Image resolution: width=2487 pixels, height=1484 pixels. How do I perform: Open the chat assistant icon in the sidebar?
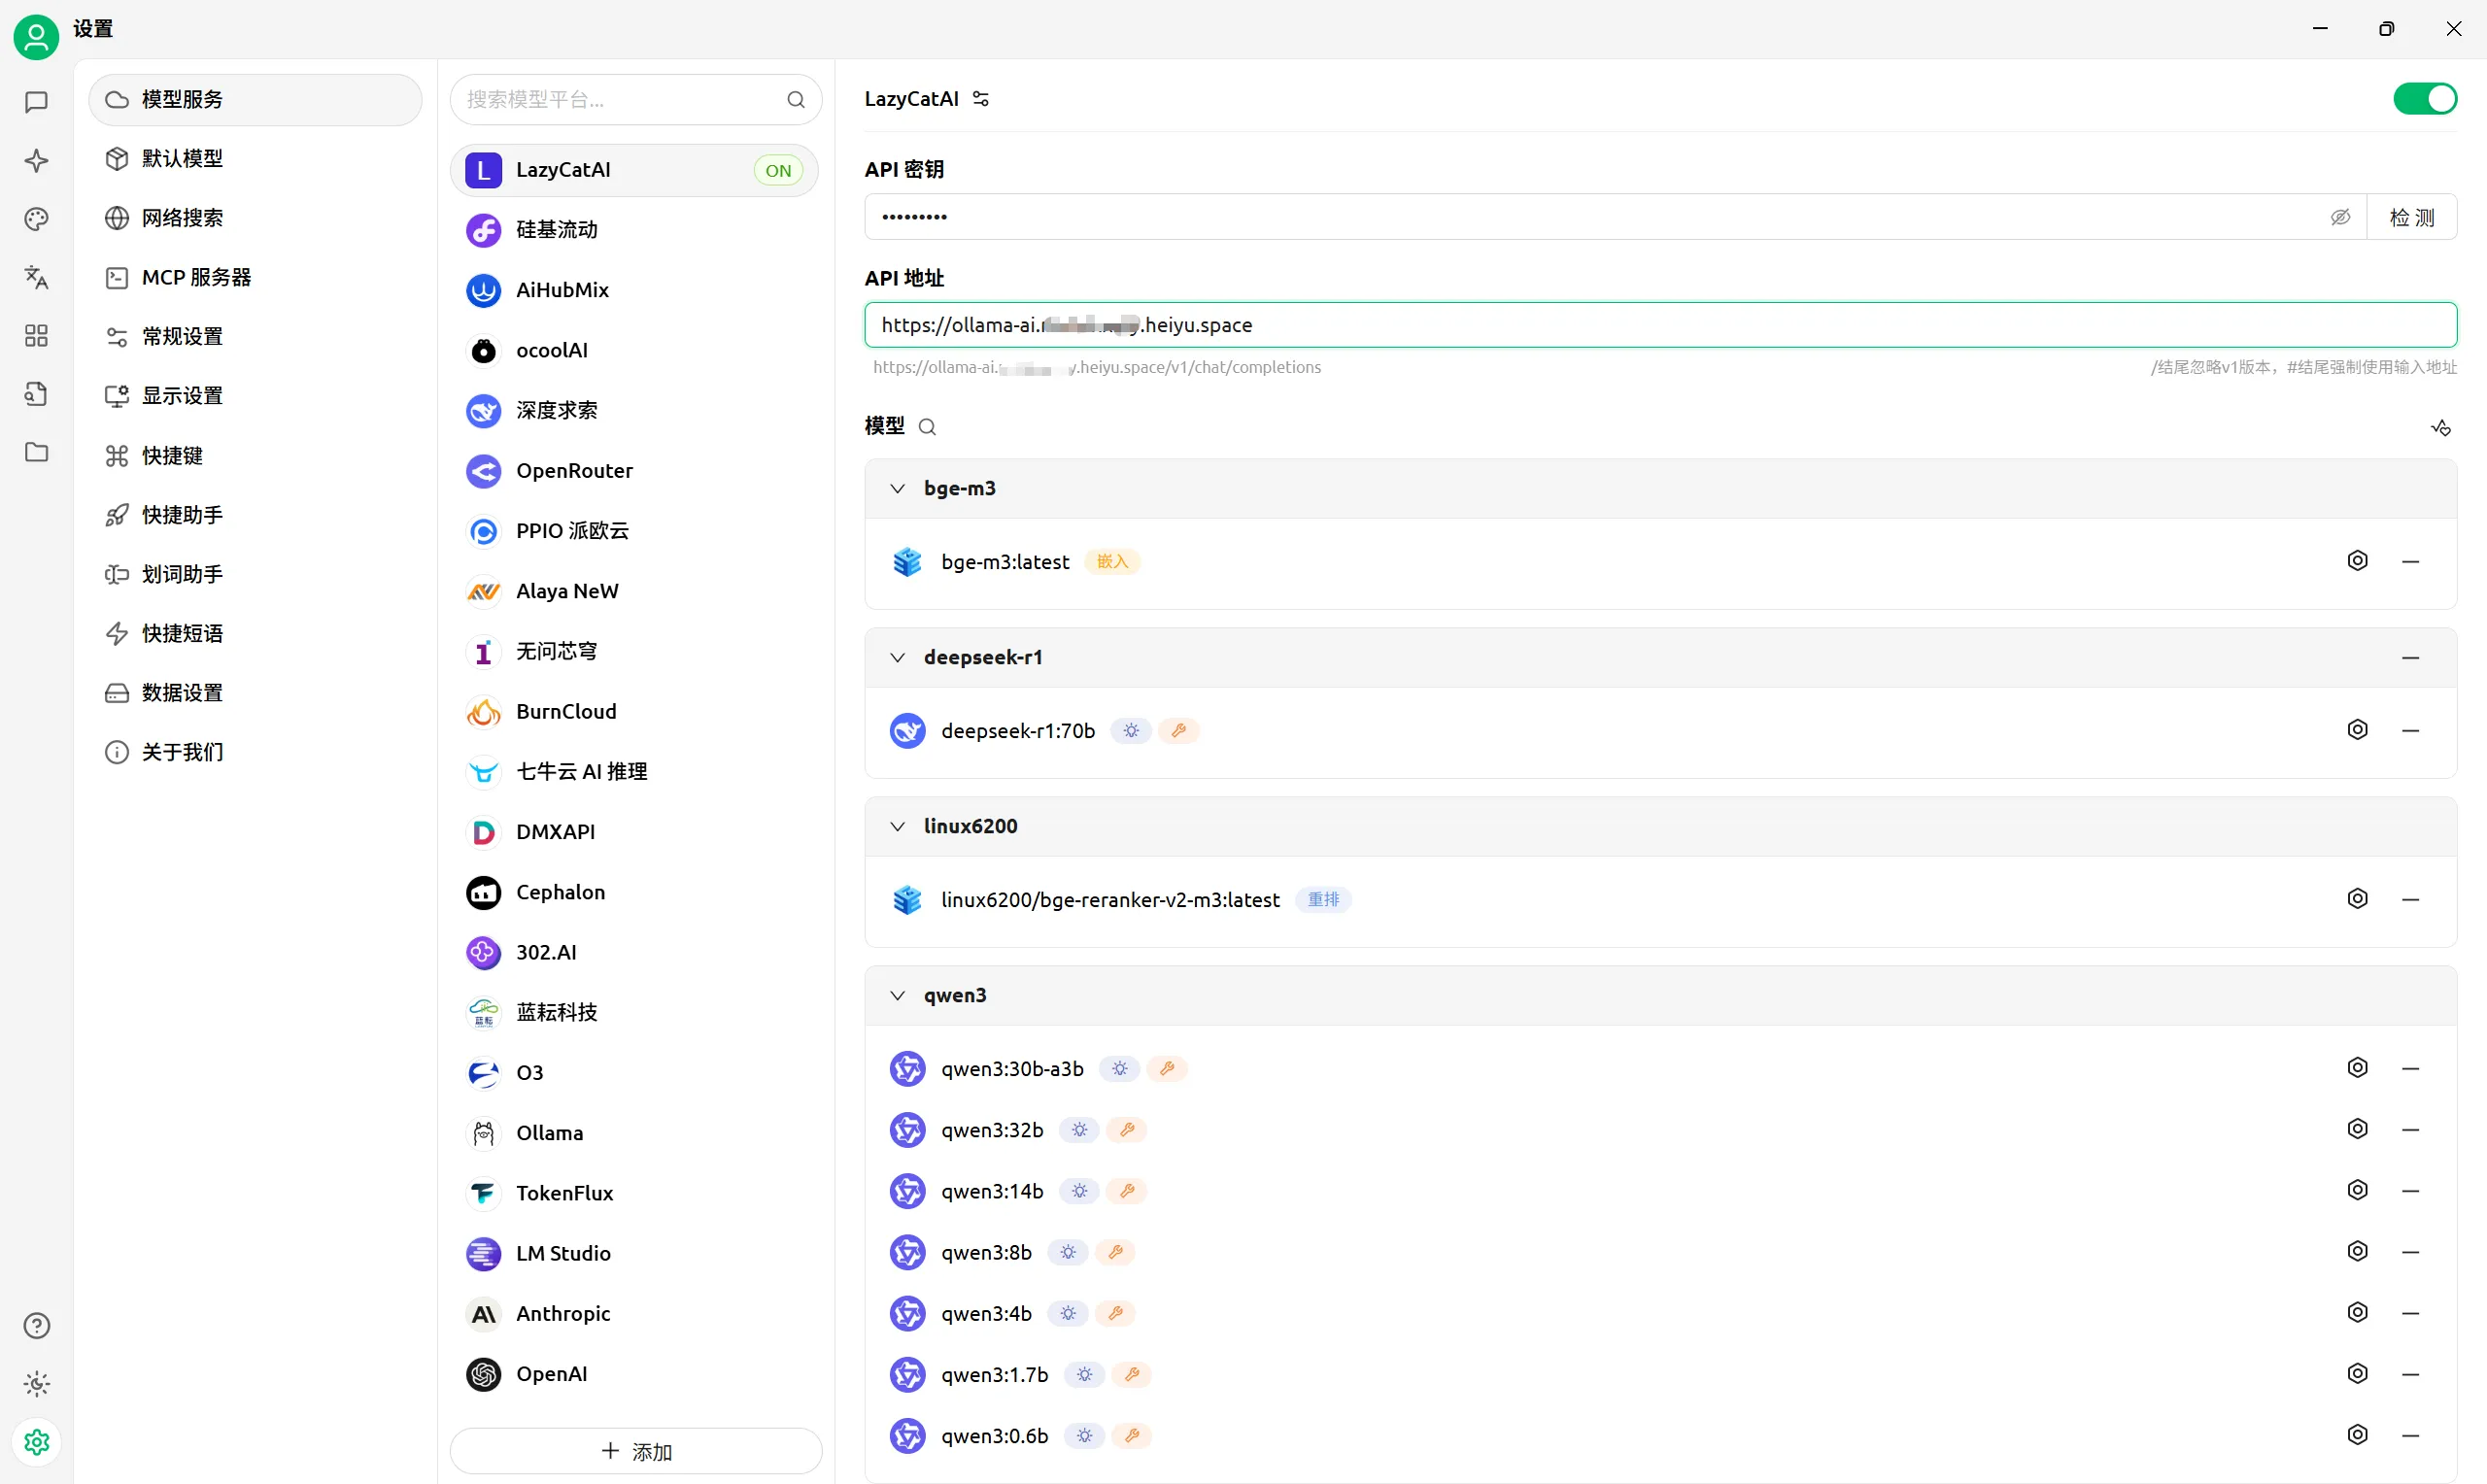coord(36,102)
